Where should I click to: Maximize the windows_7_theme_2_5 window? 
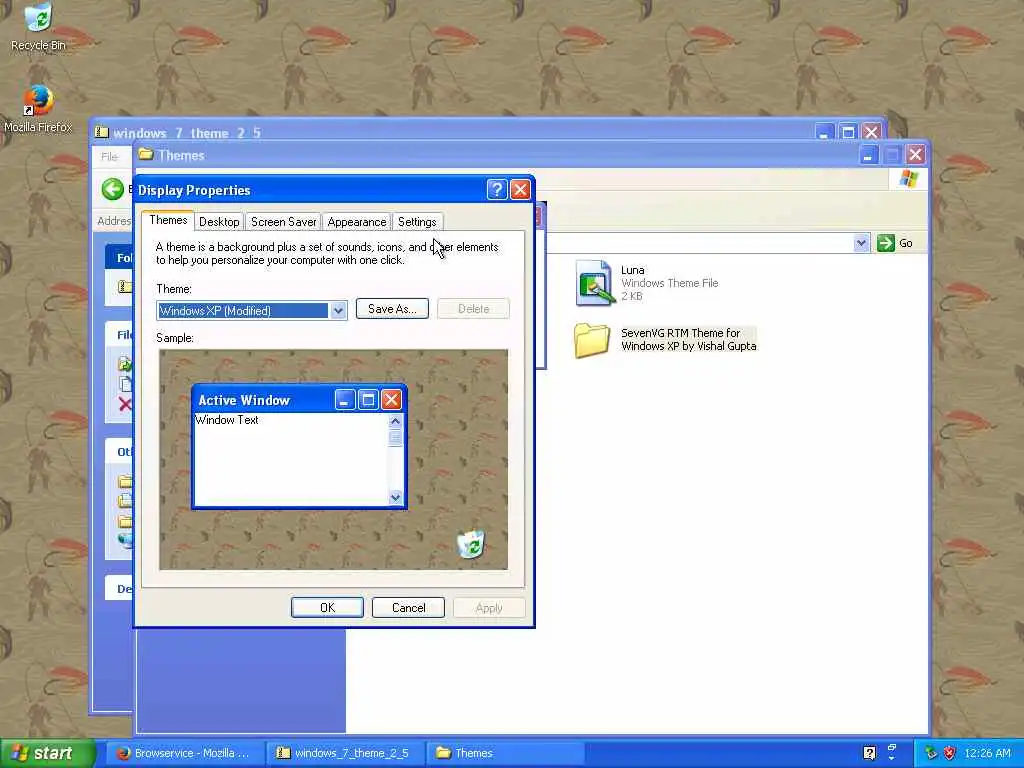pyautogui.click(x=848, y=133)
